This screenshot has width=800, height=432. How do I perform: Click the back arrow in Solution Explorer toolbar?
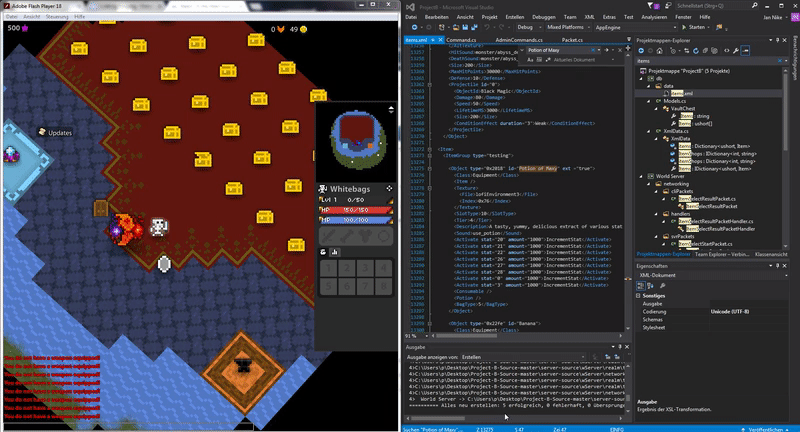[x=641, y=50]
